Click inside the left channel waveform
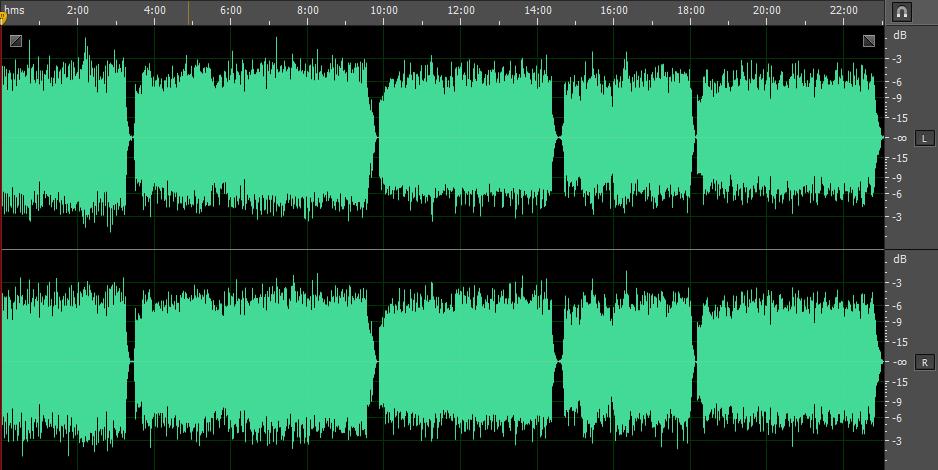Screen dimensions: 938x470 click(443, 138)
